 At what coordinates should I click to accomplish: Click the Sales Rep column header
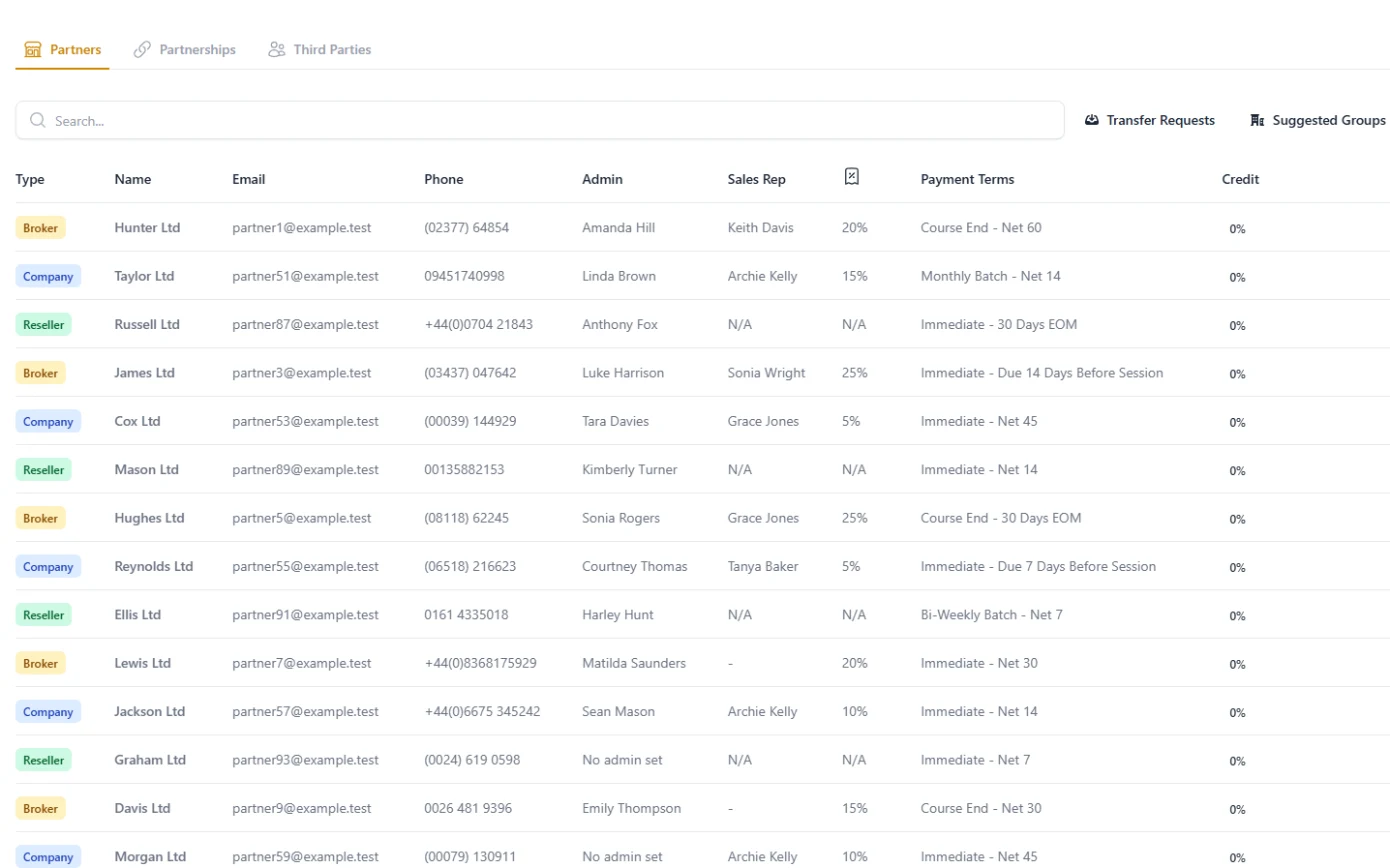[757, 180]
